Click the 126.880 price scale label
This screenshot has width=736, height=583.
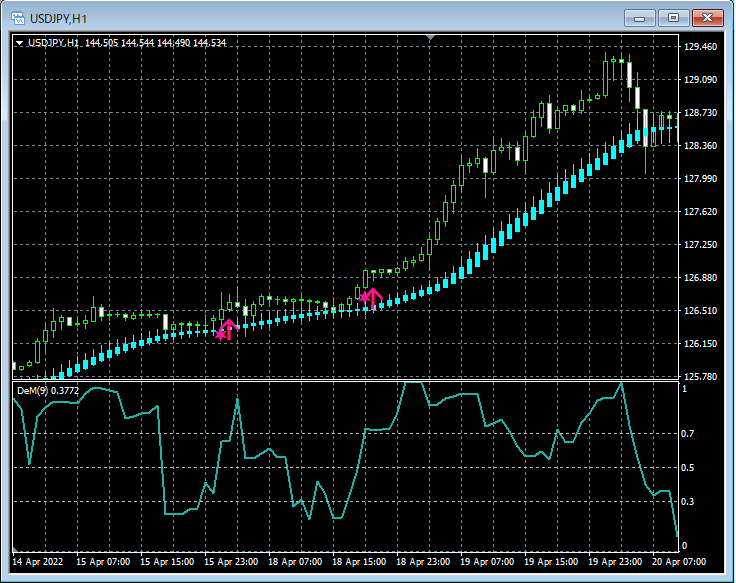(700, 277)
